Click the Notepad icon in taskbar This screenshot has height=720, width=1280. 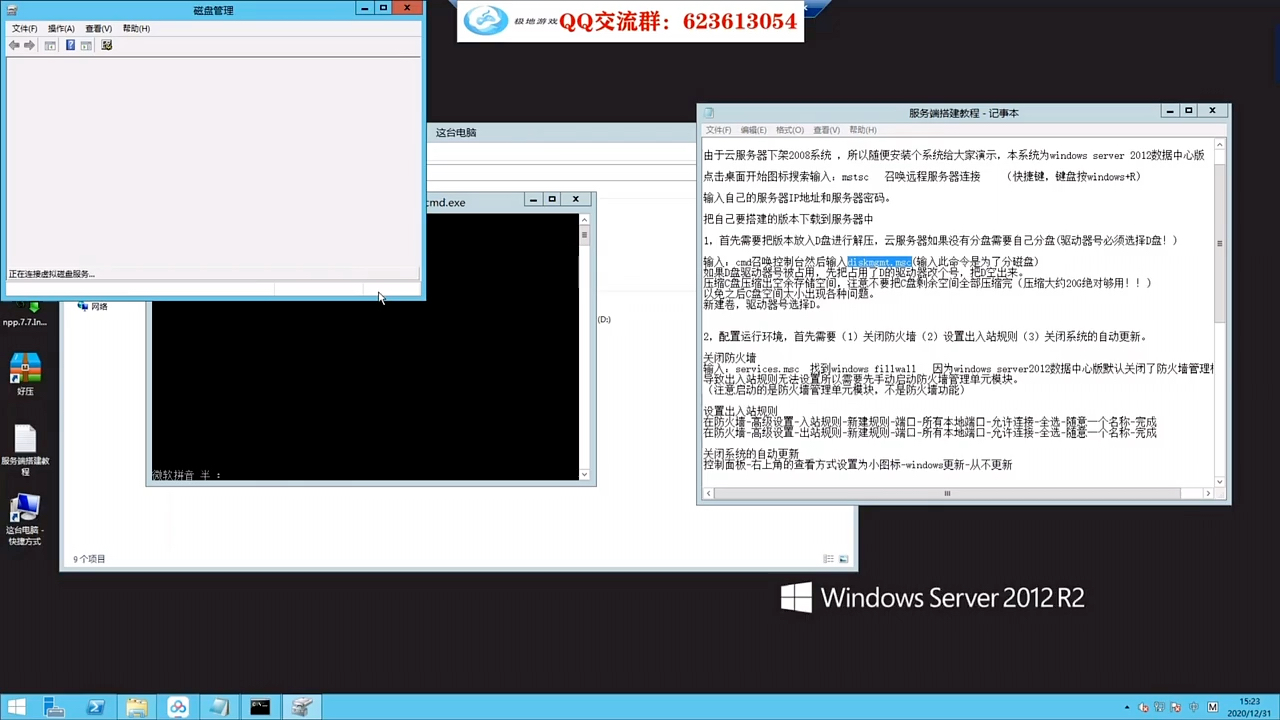point(218,707)
